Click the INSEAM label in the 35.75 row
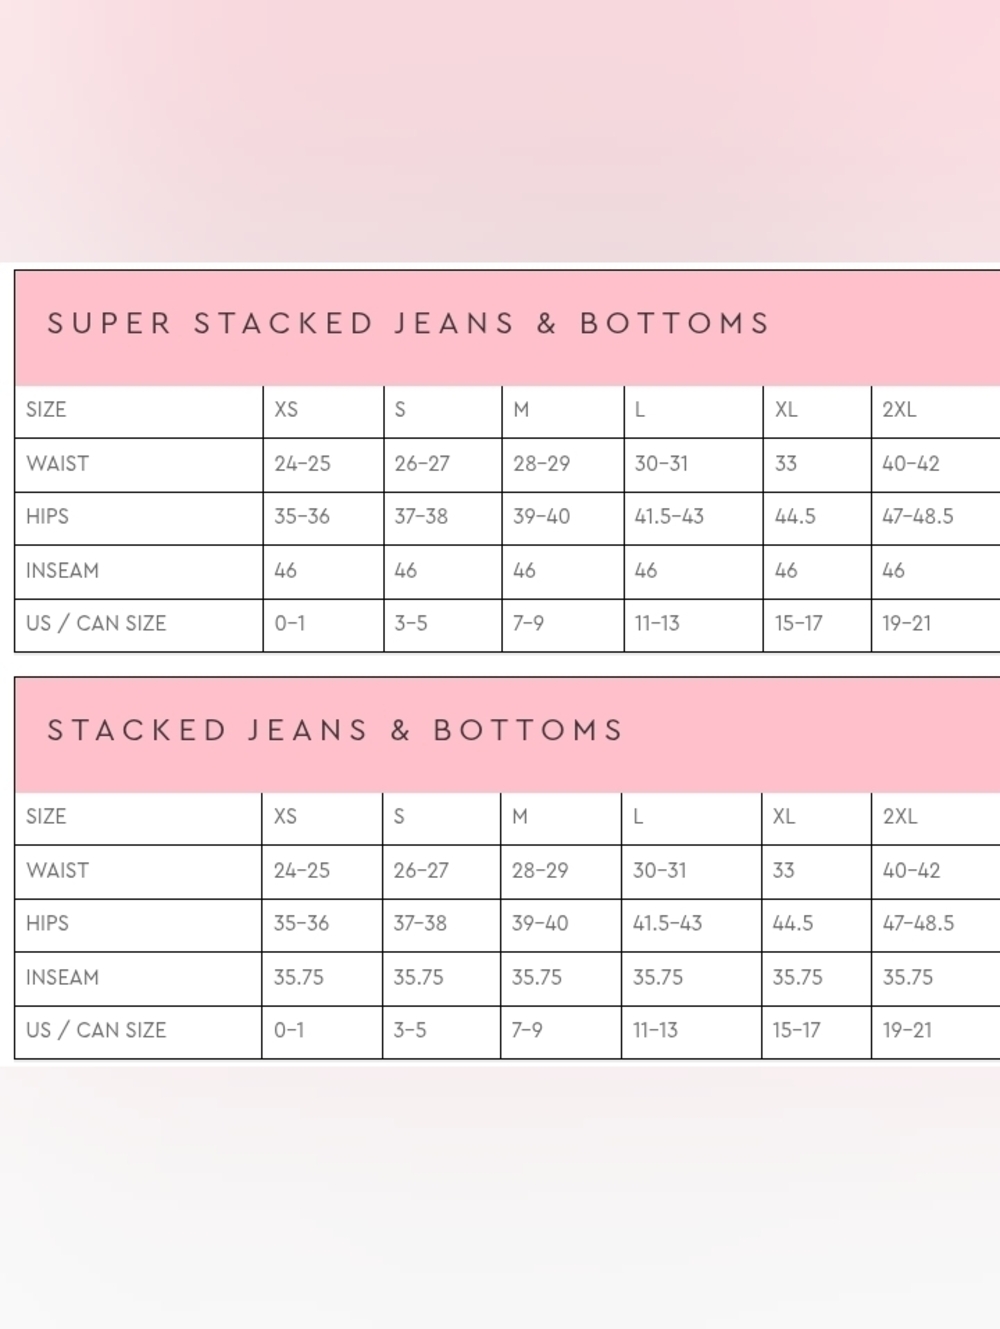The width and height of the screenshot is (1000, 1329). click(62, 977)
